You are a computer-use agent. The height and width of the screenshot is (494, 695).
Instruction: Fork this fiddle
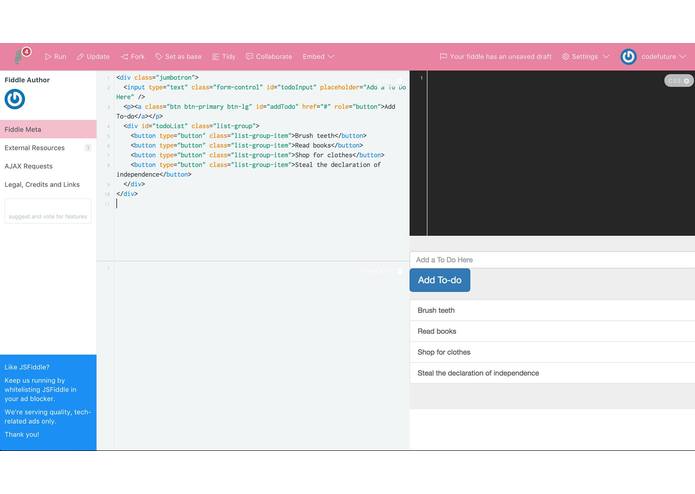[x=133, y=57]
